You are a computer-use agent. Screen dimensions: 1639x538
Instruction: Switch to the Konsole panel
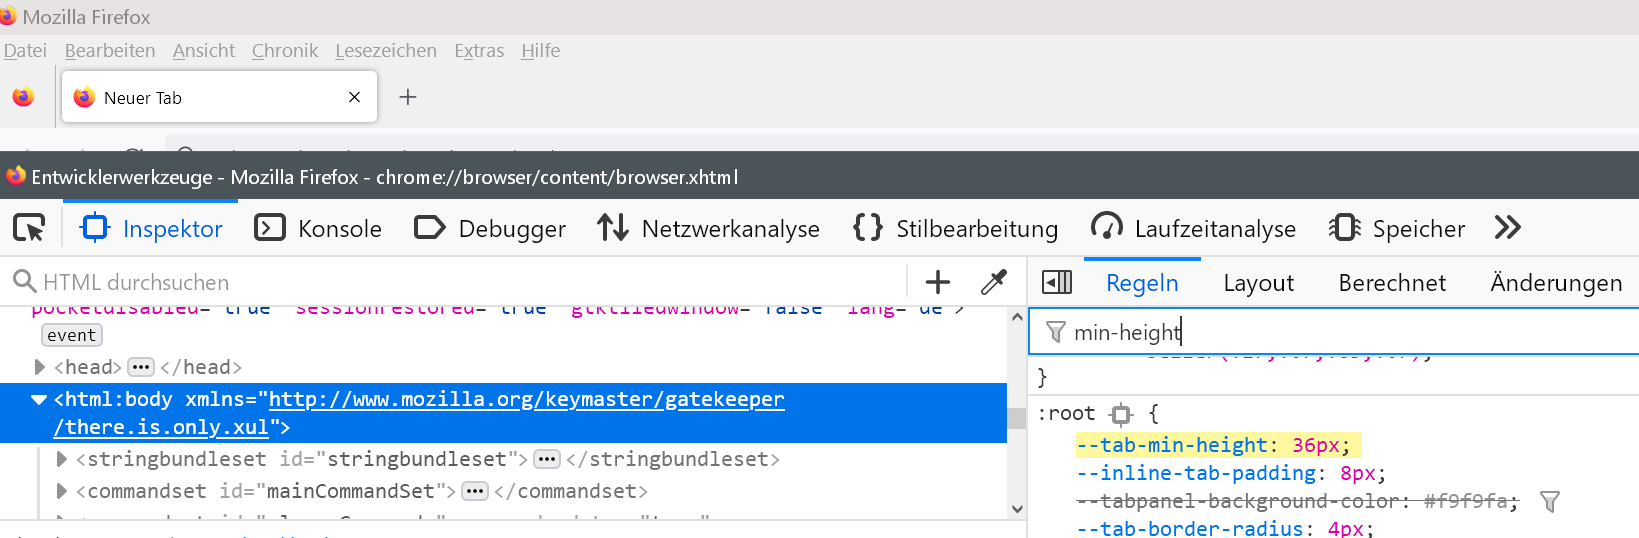click(319, 229)
